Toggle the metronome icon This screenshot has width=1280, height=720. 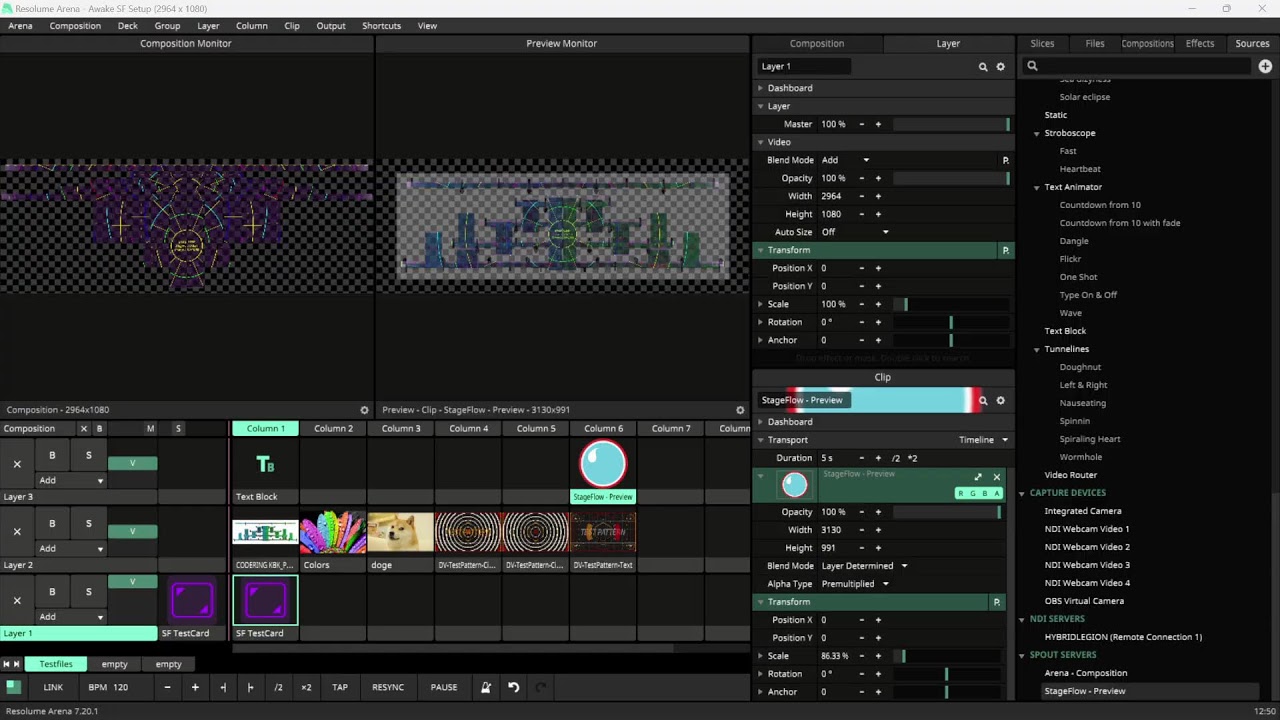[486, 687]
